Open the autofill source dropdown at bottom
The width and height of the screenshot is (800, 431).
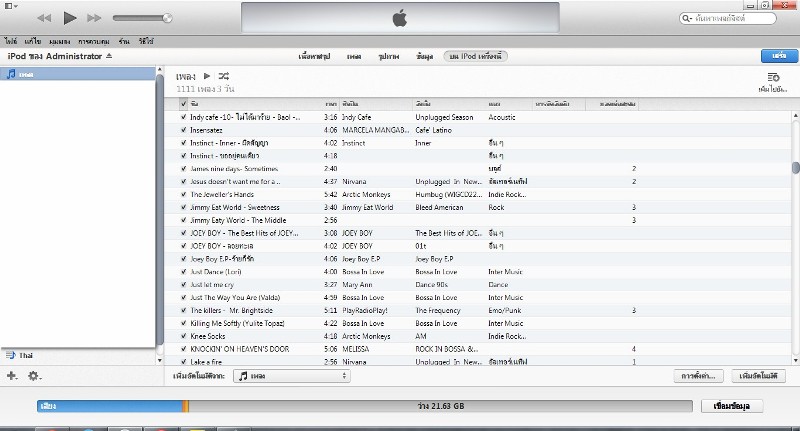click(x=291, y=376)
